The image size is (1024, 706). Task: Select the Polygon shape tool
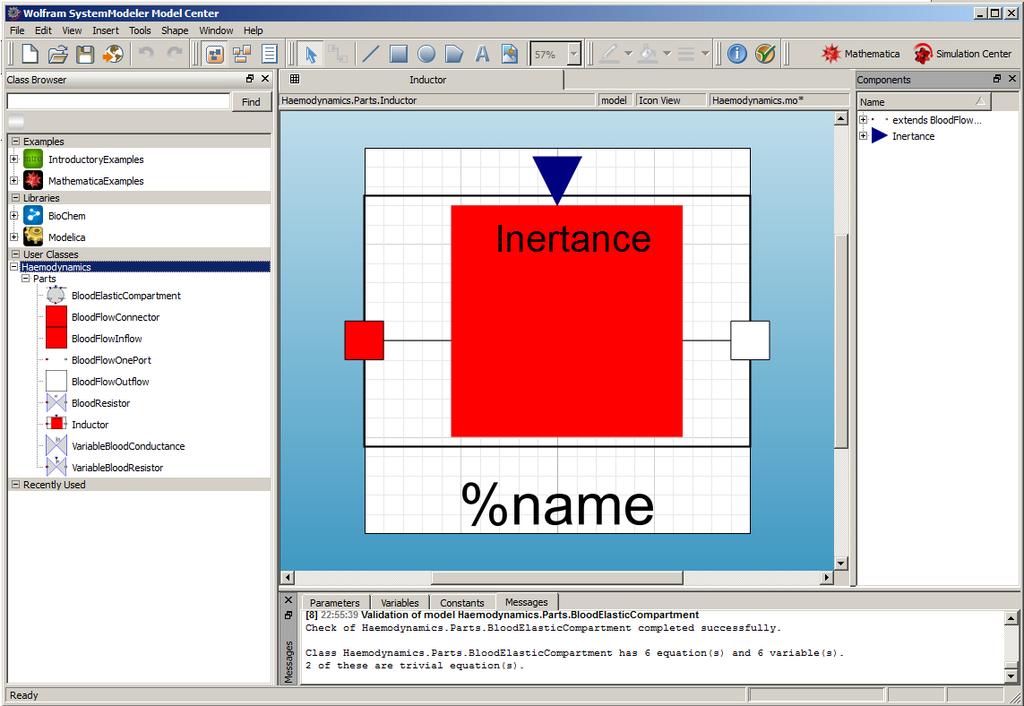tap(454, 54)
